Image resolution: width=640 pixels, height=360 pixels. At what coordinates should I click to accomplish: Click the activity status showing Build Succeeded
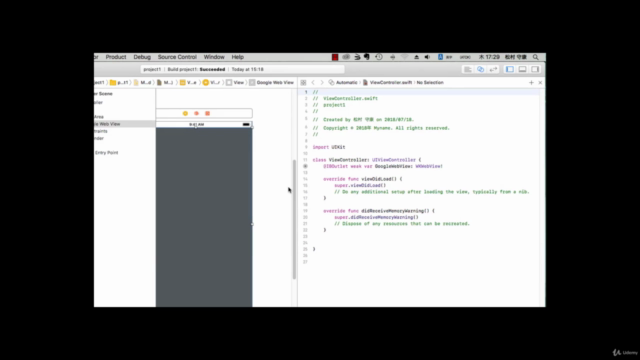click(x=242, y=69)
